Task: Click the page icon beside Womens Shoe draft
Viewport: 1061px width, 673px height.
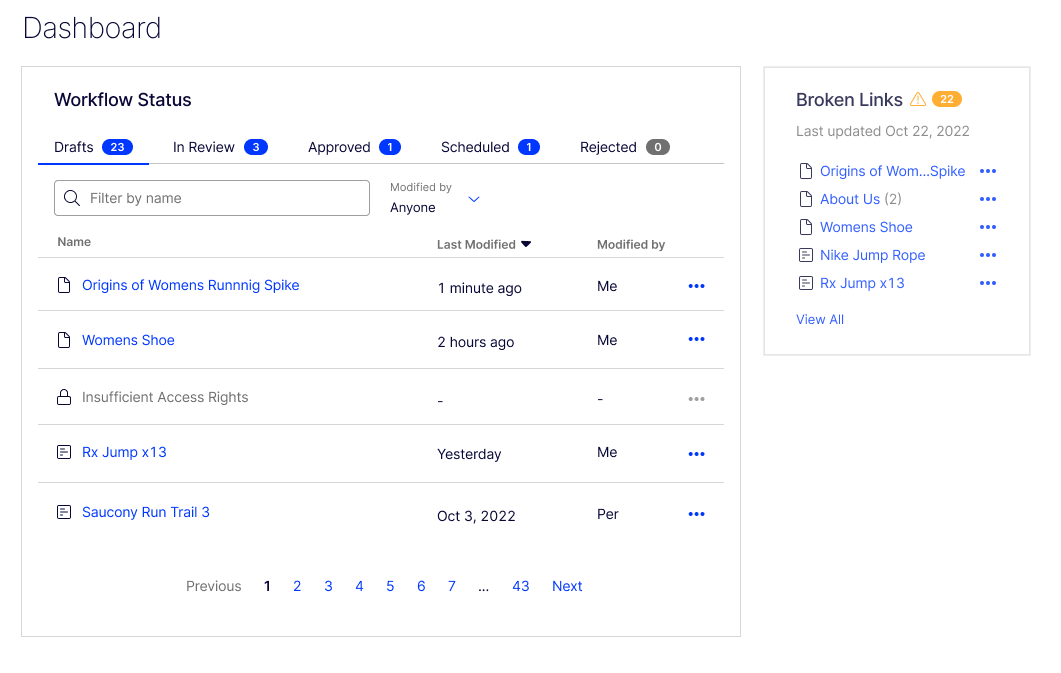Action: (64, 340)
